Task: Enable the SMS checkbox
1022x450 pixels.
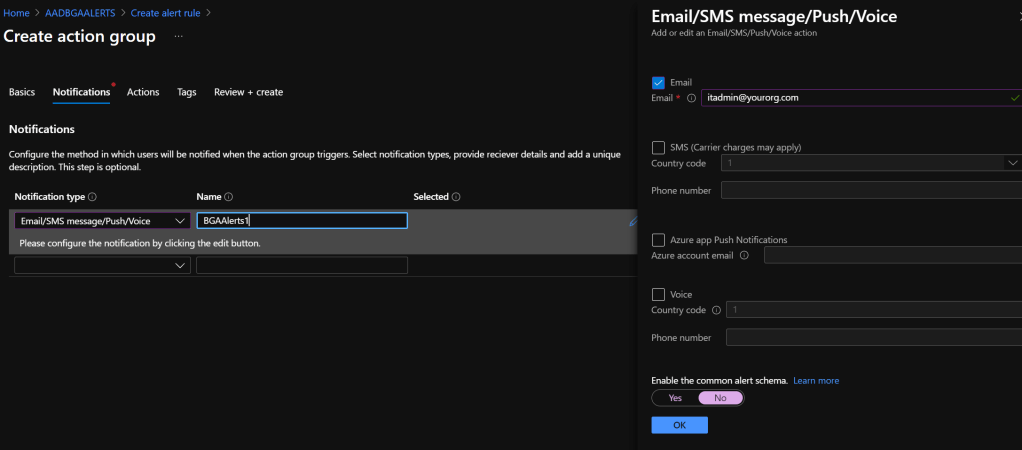Action: click(x=658, y=147)
